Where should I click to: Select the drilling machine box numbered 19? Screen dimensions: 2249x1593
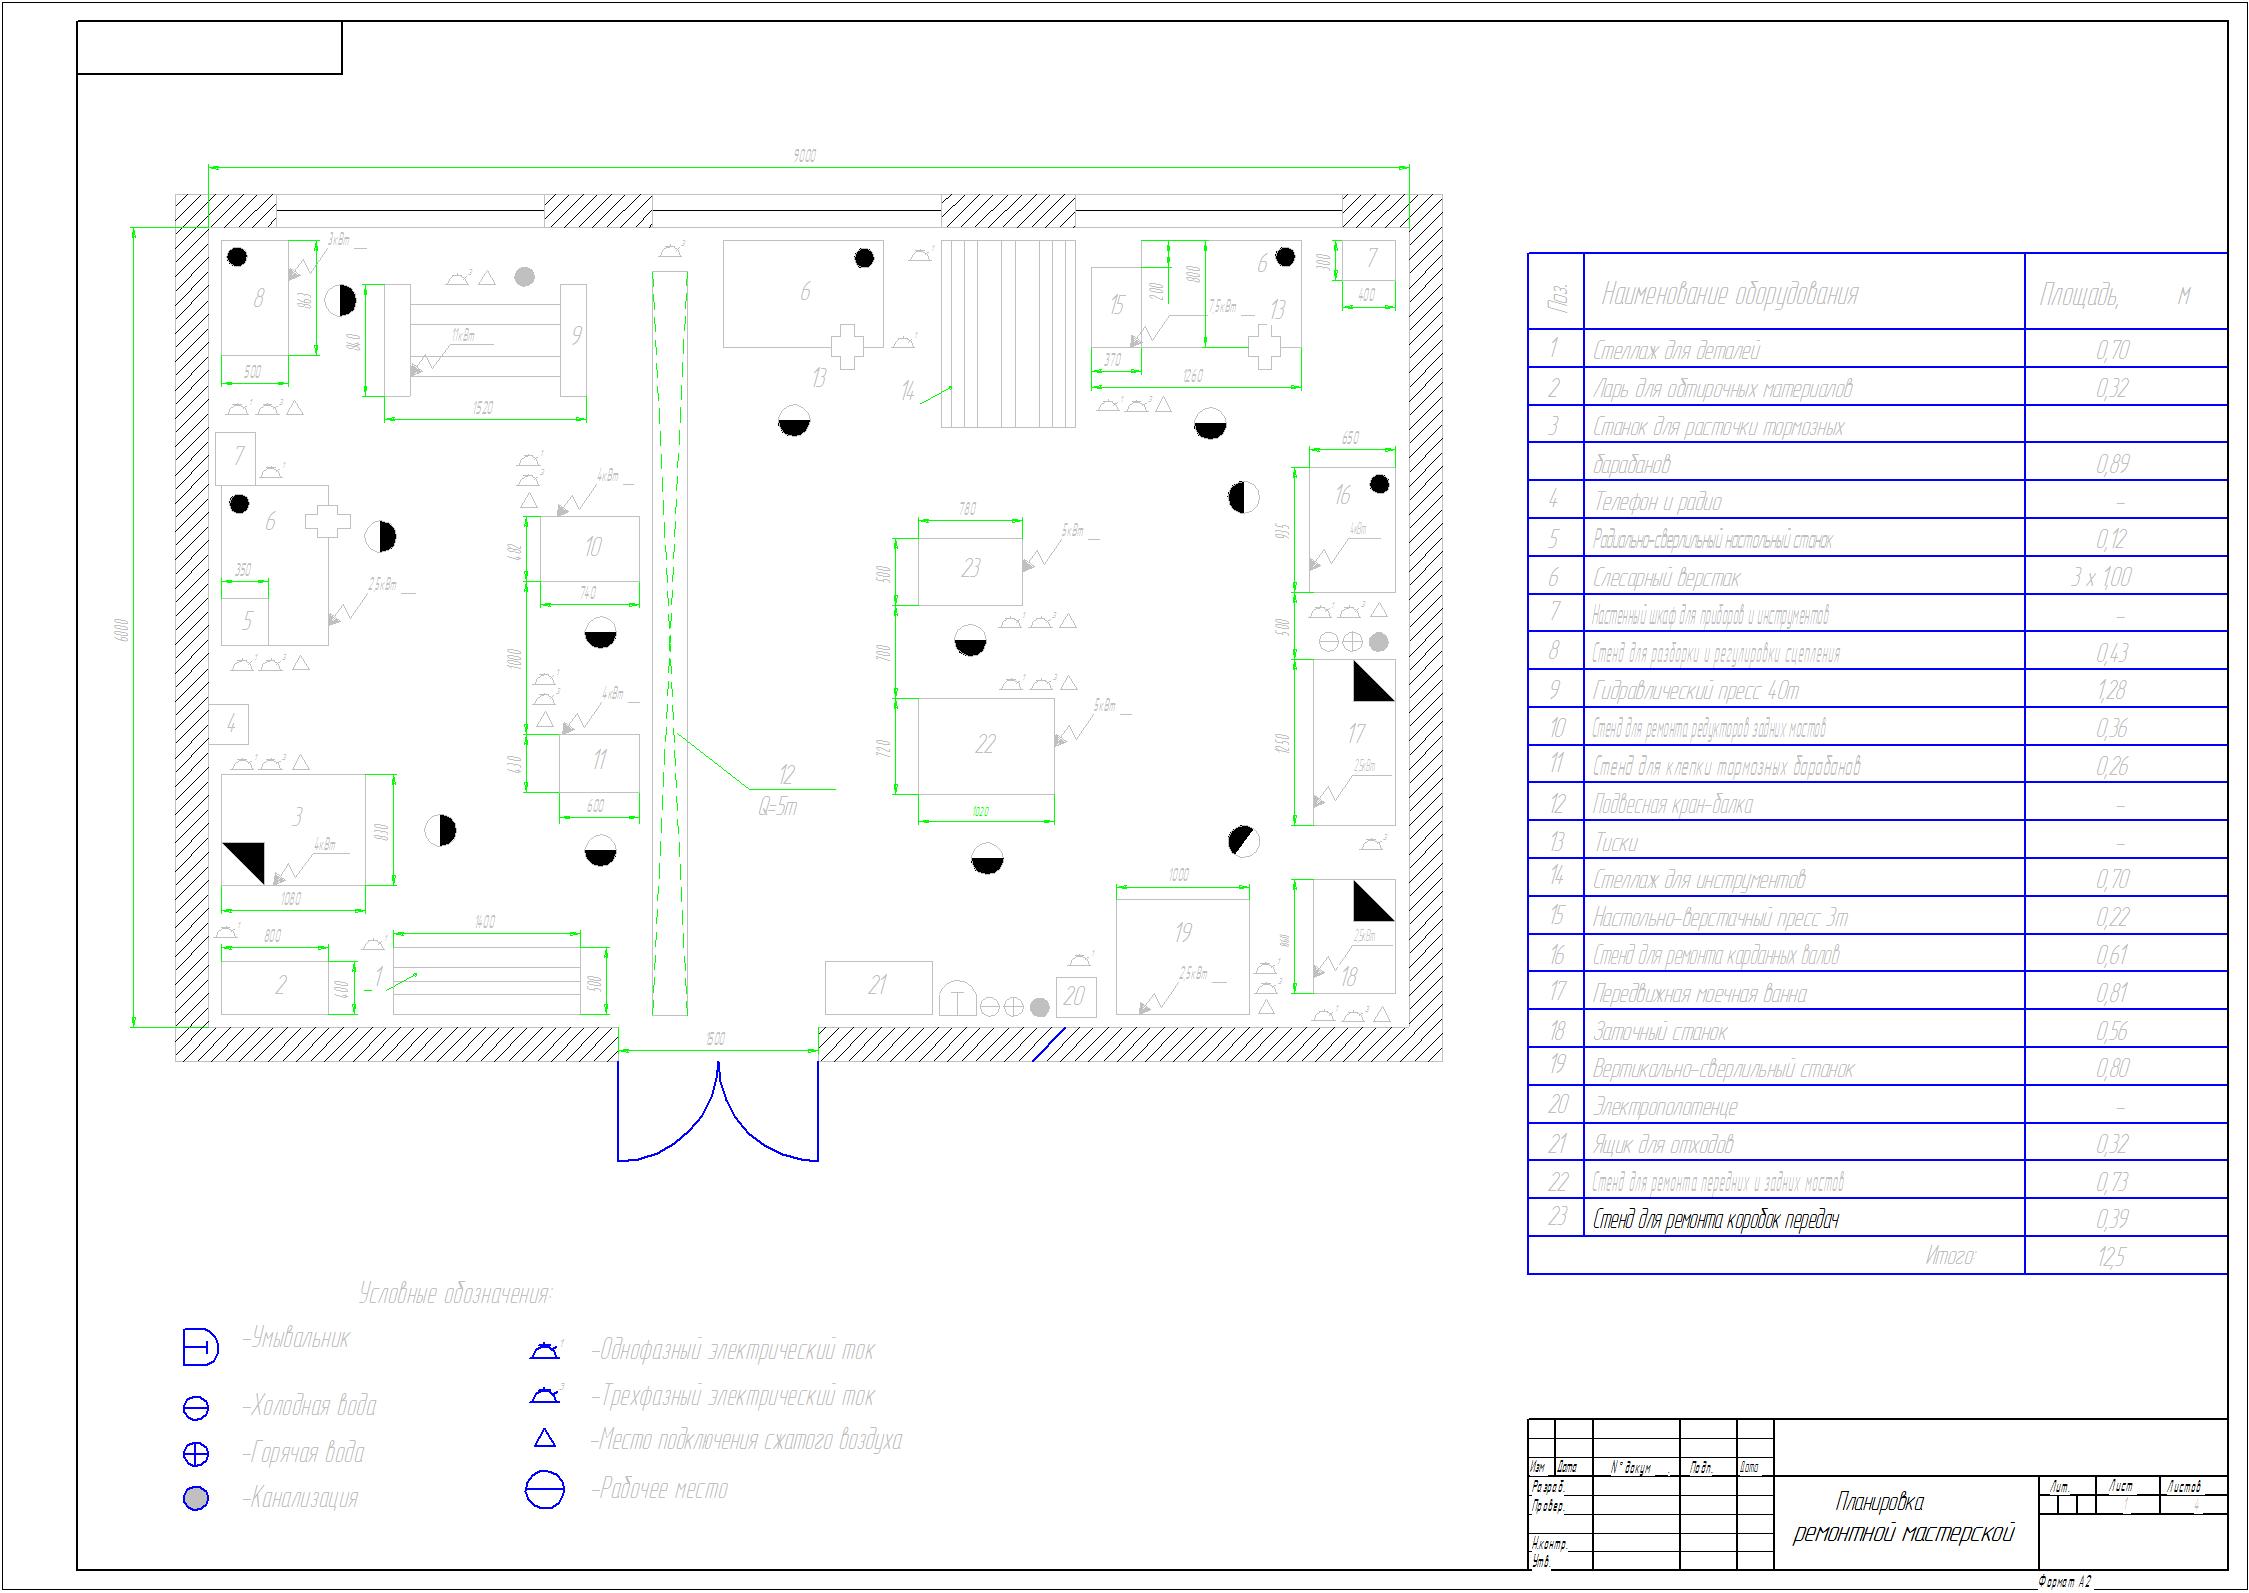1182,956
